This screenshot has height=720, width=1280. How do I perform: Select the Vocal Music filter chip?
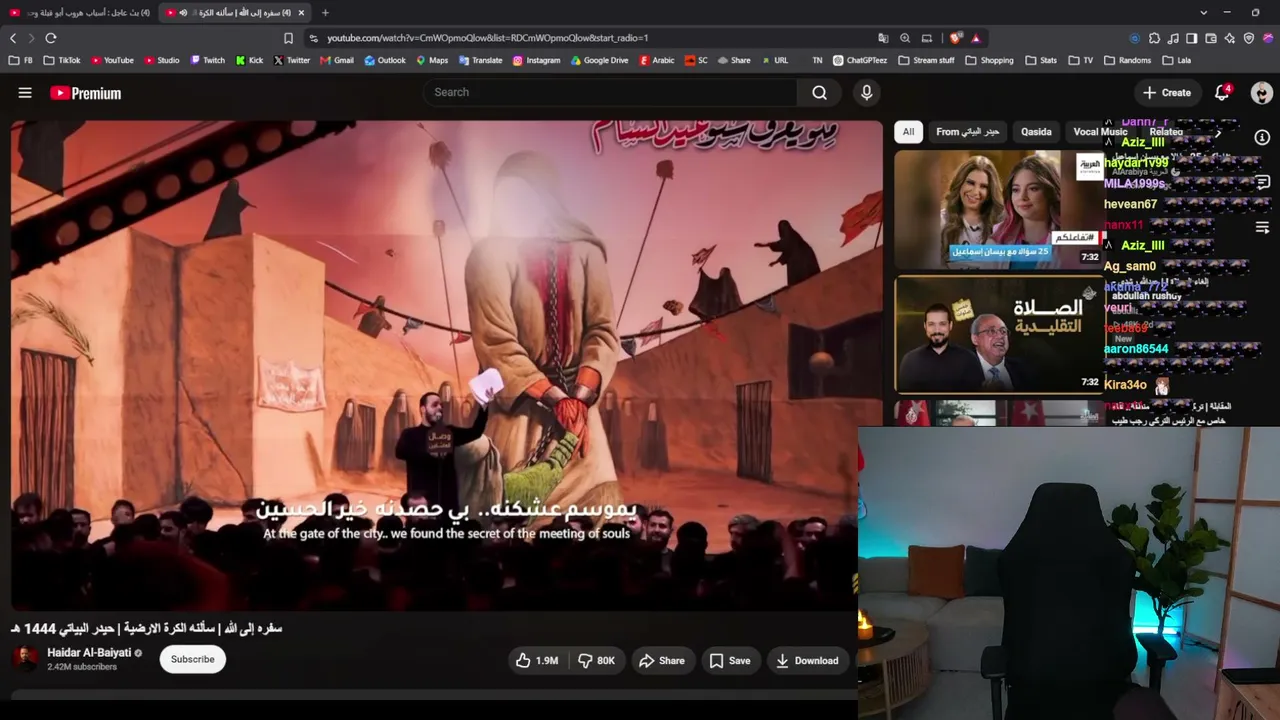click(1100, 132)
